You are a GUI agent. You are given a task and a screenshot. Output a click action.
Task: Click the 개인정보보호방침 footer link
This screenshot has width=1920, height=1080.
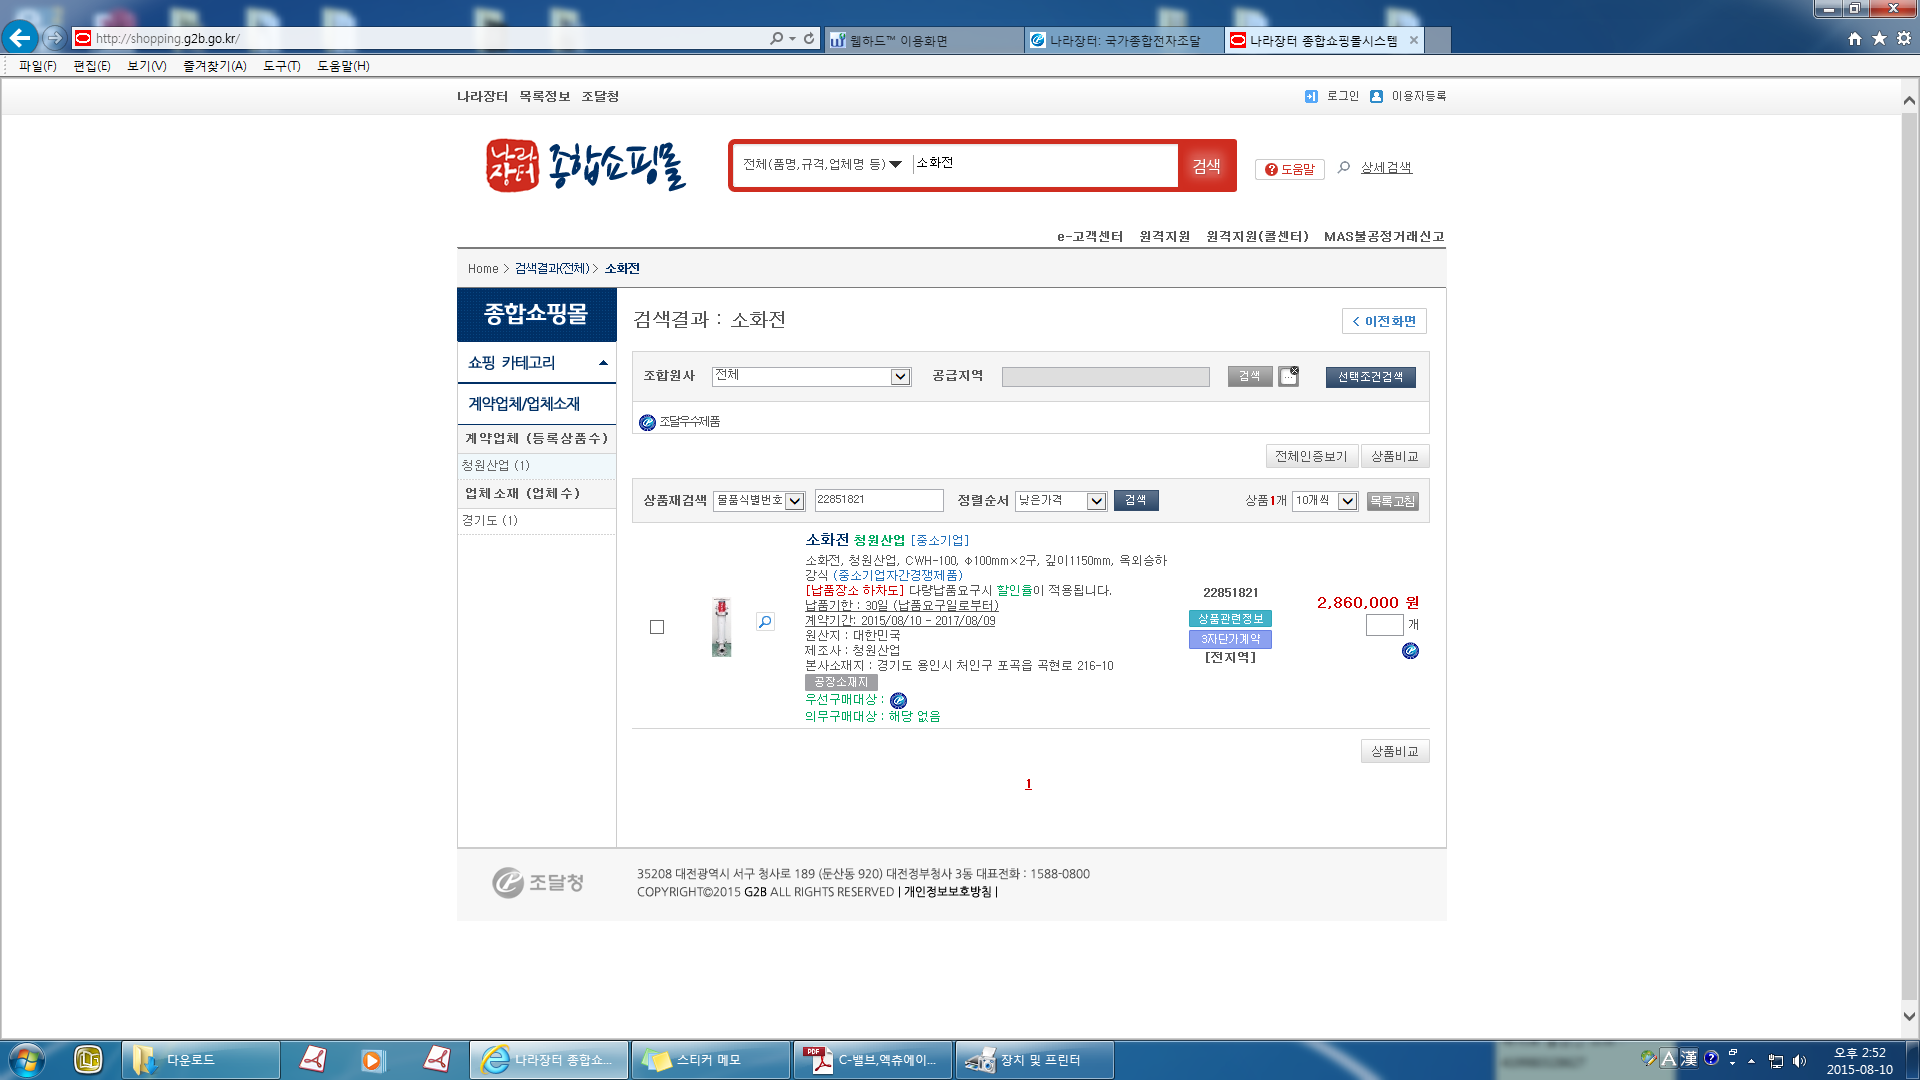coord(948,892)
